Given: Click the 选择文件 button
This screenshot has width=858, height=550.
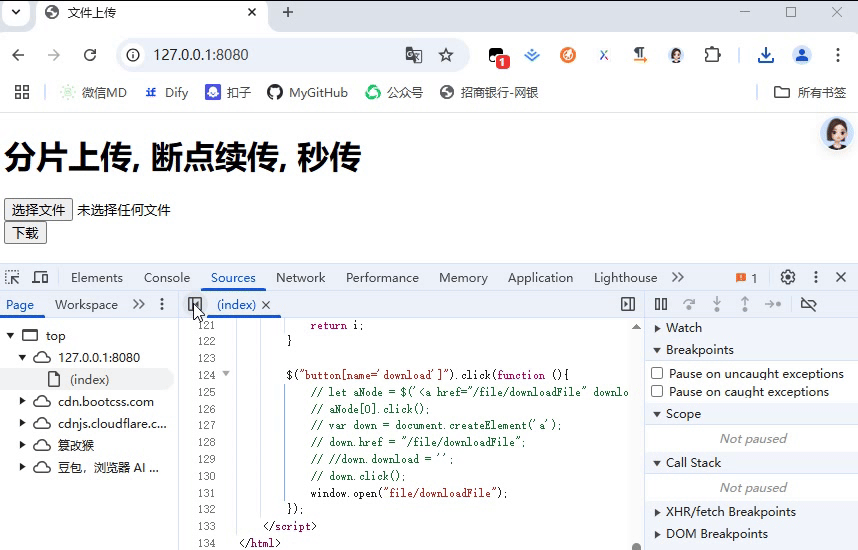Looking at the screenshot, I should tap(38, 210).
